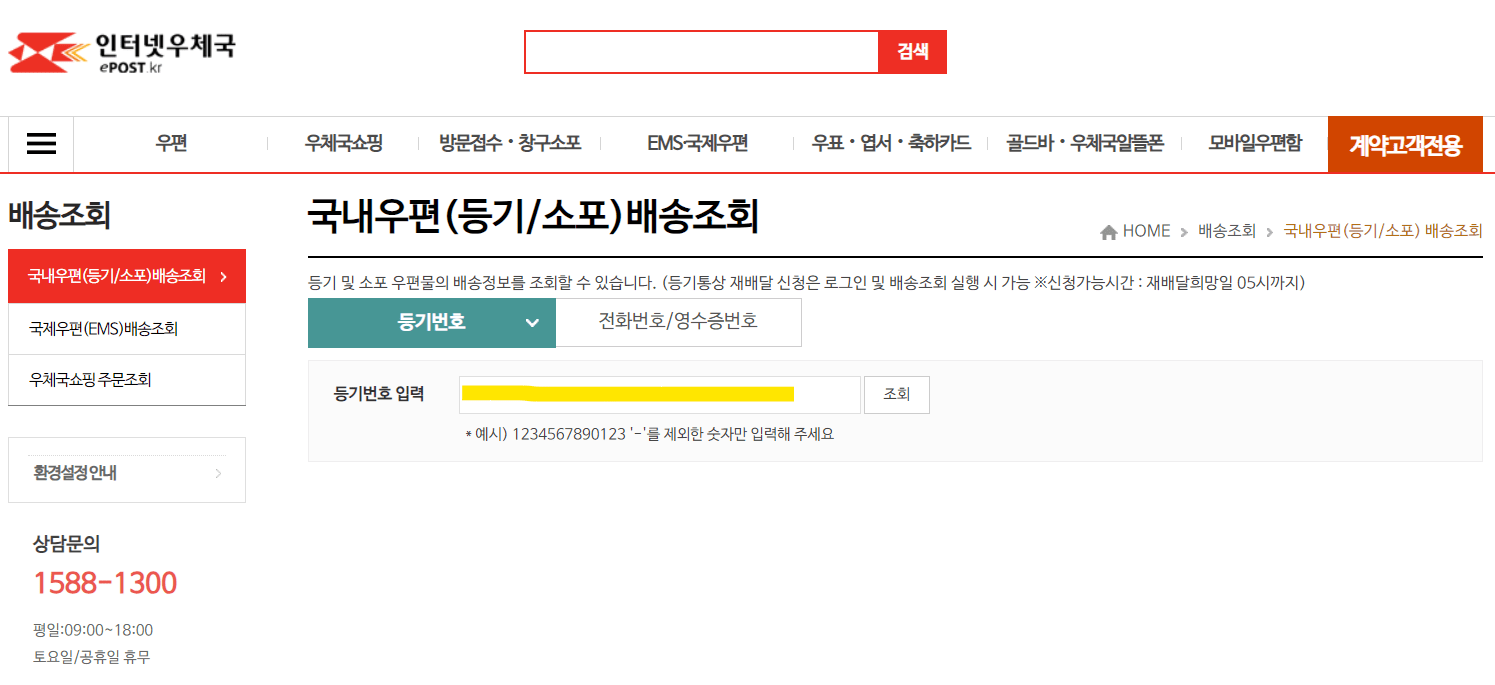Open 우표·엽서·축하카드 section
Image resolution: width=1495 pixels, height=685 pixels.
[x=889, y=143]
